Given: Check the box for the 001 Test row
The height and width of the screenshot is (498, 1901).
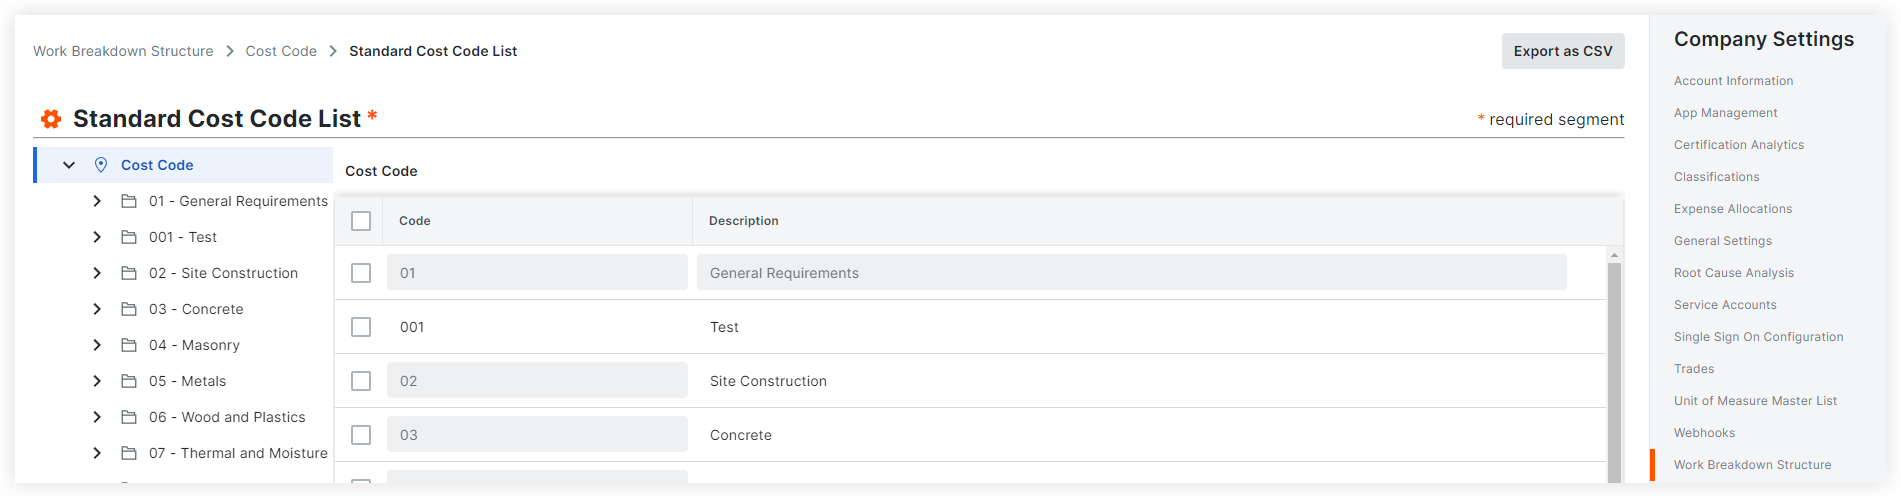Looking at the screenshot, I should point(361,327).
